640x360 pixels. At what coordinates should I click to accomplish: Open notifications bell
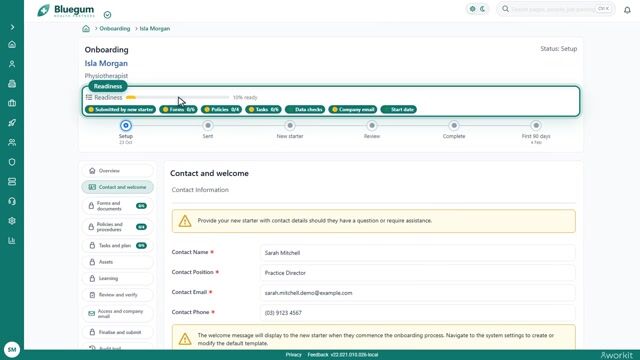627,10
